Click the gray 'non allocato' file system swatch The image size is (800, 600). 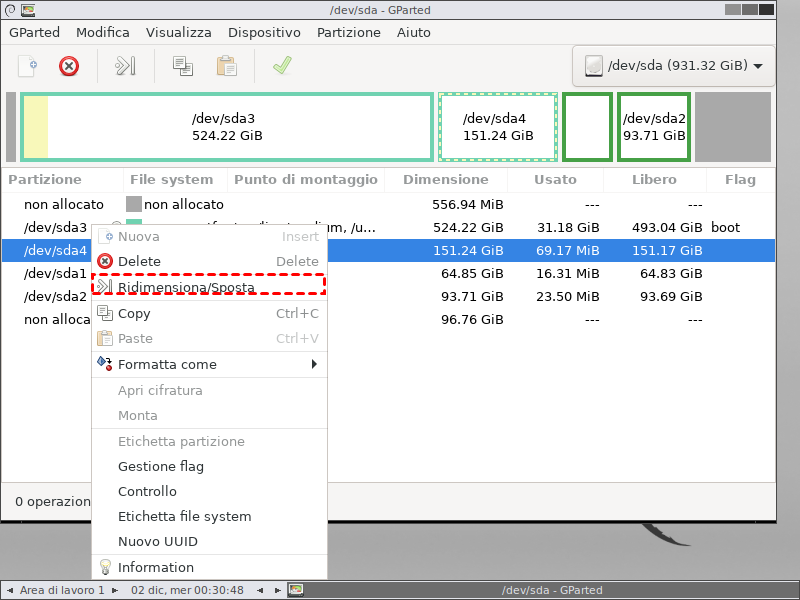coord(134,204)
